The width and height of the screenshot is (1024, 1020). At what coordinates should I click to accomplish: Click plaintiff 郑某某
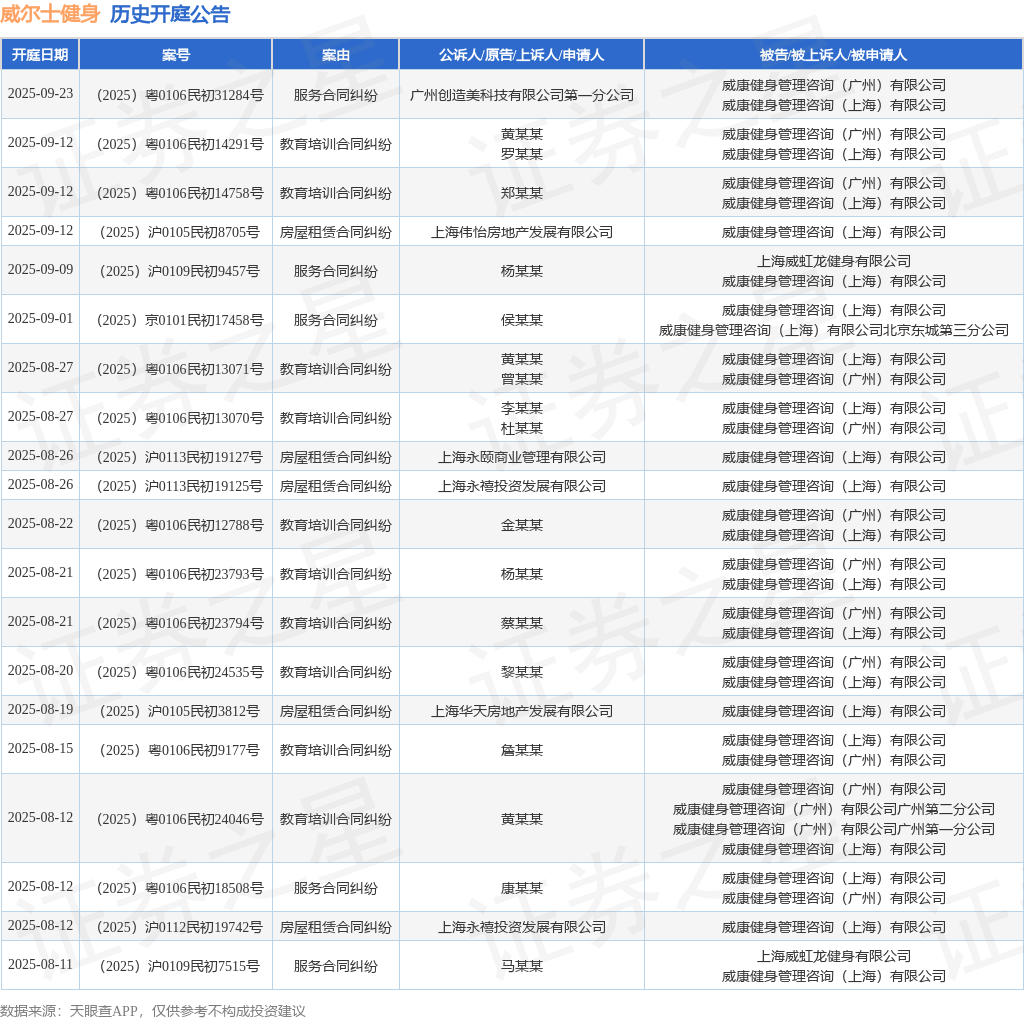pyautogui.click(x=522, y=193)
